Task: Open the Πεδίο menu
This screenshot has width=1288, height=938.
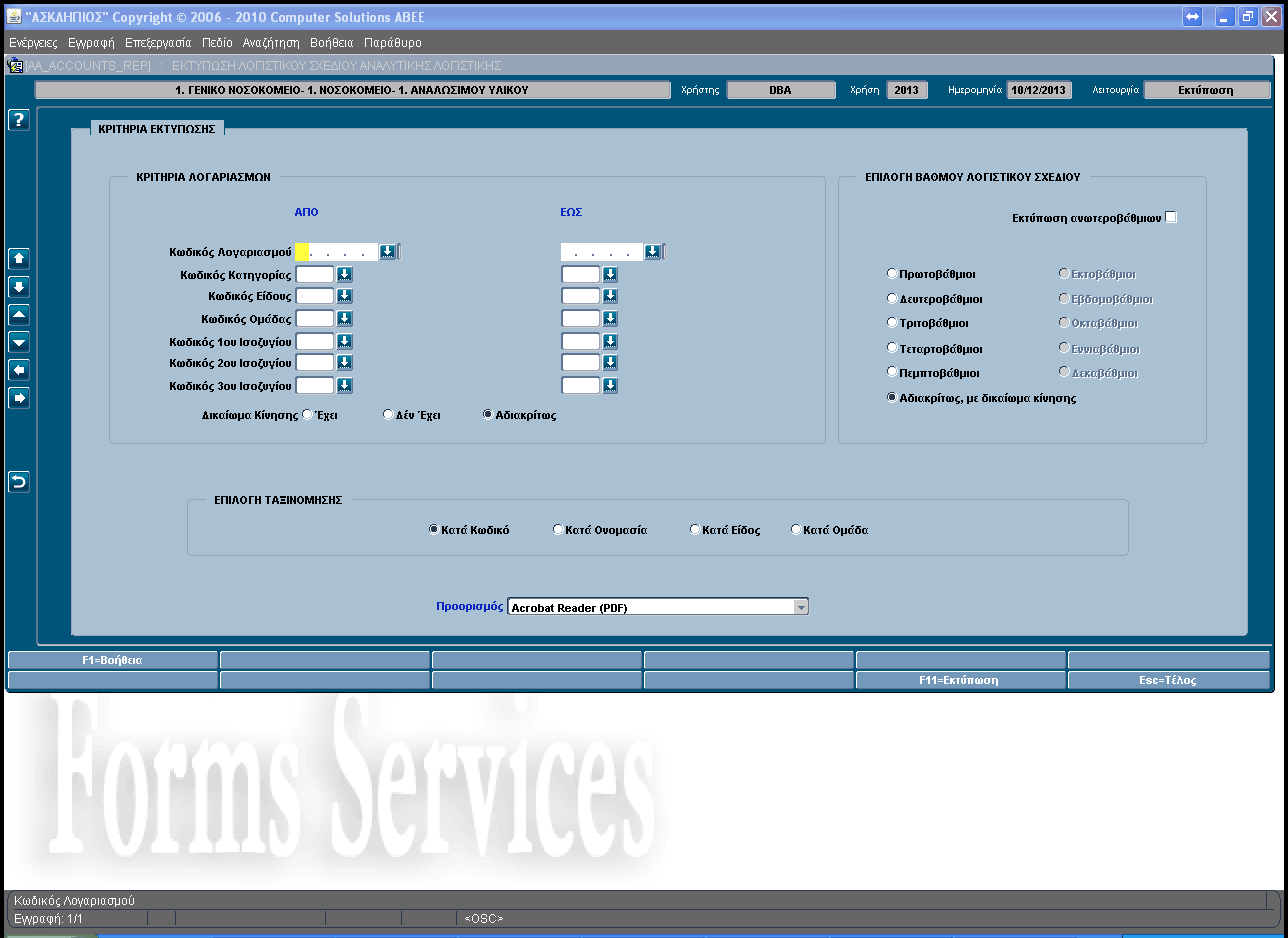Action: (x=217, y=43)
